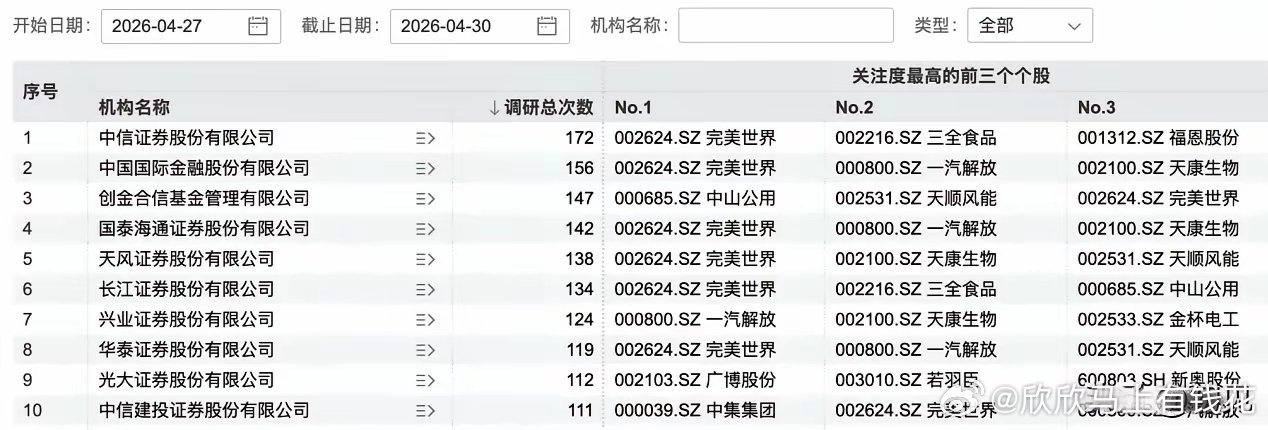This screenshot has height=430, width=1268.
Task: Select 兴业证券股份有限公司 row name
Action: [186, 320]
